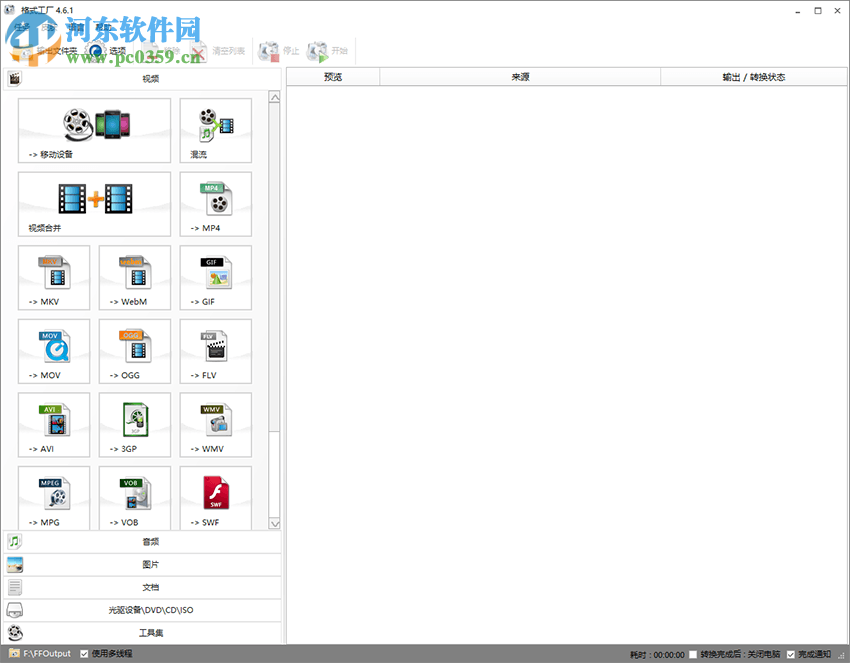
Task: Open the 语言 language menu
Action: [x=76, y=27]
